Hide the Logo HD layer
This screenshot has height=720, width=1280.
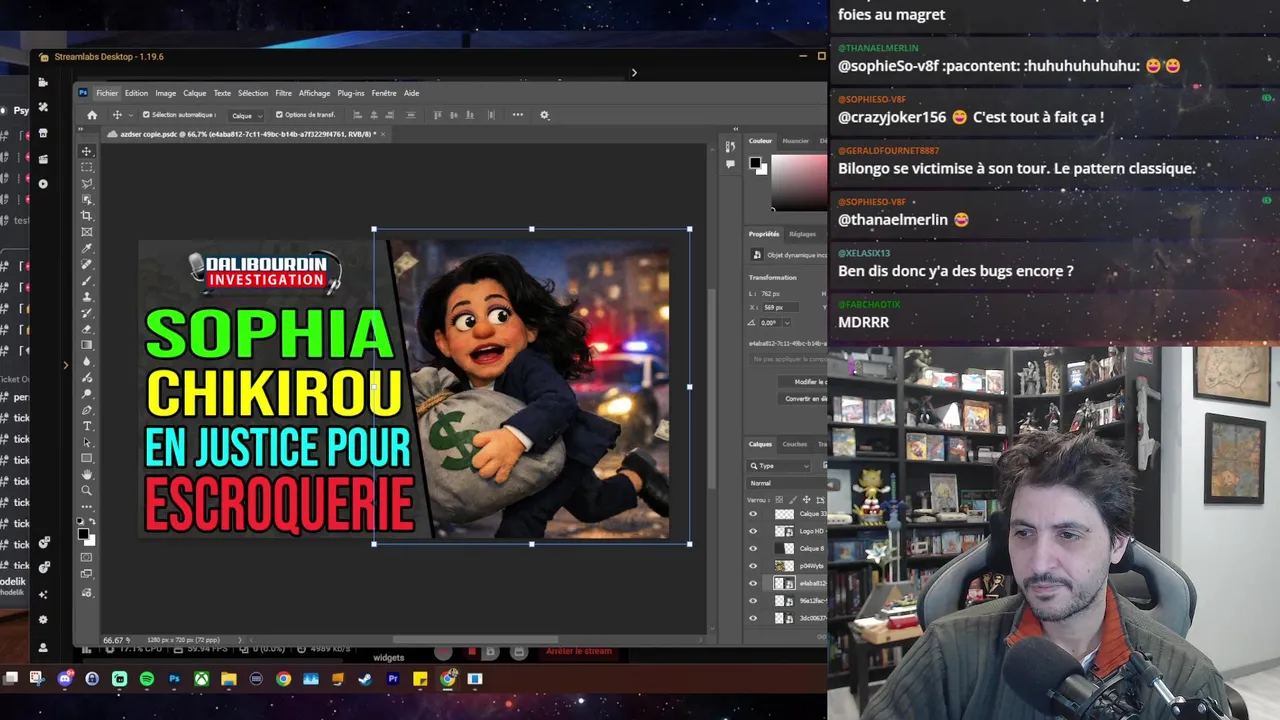pos(753,531)
